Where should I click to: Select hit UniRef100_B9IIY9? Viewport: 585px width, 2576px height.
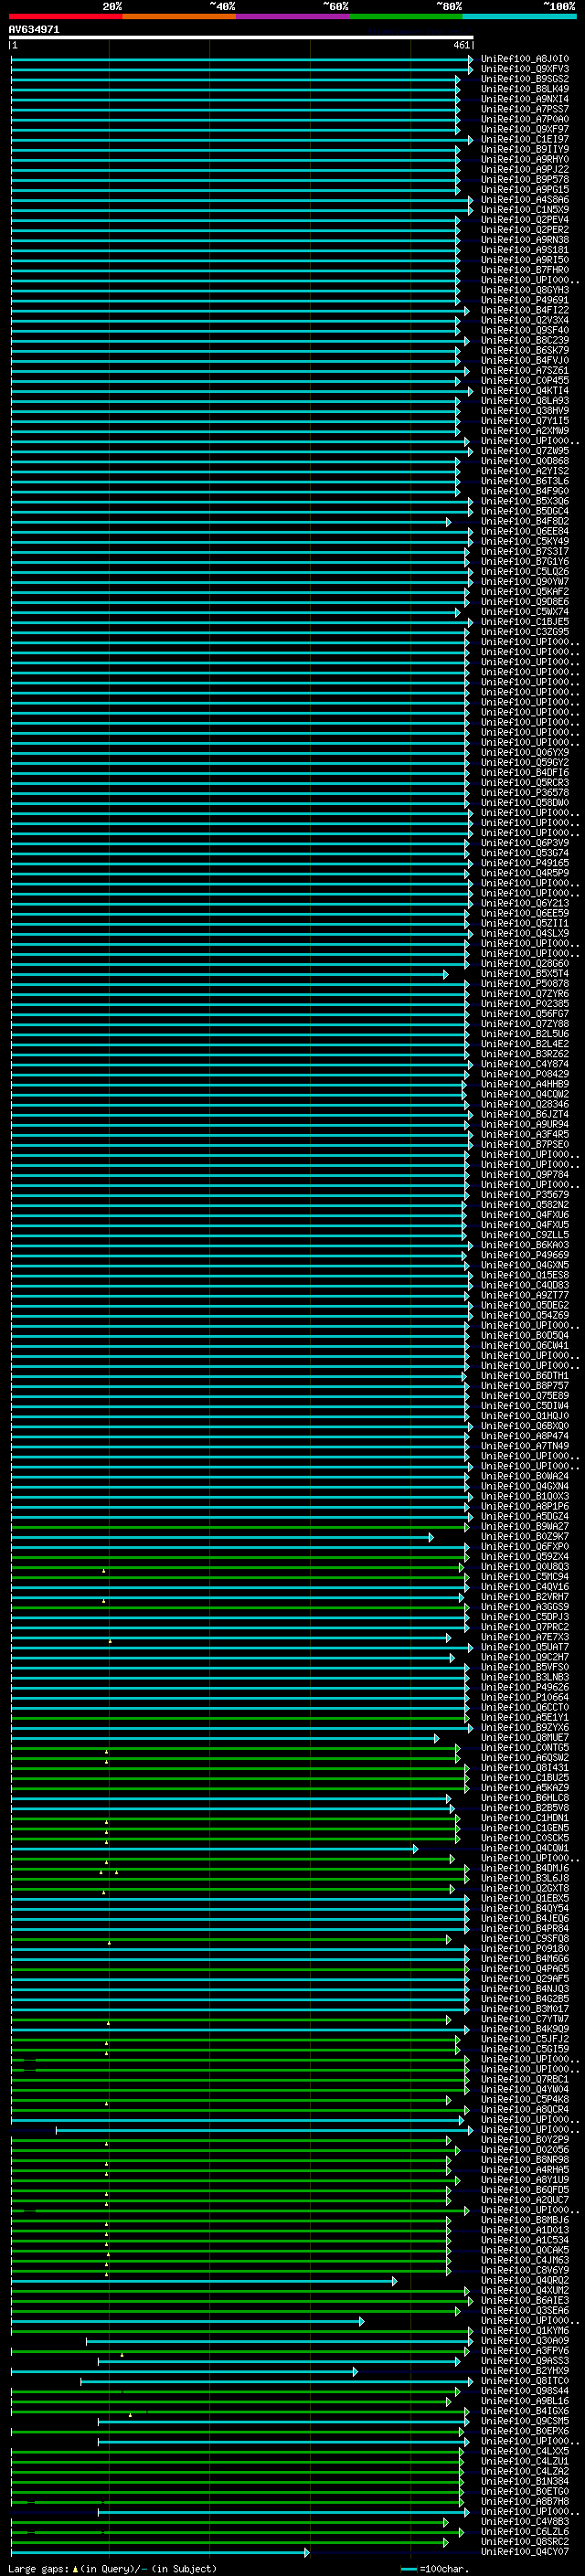tap(524, 149)
